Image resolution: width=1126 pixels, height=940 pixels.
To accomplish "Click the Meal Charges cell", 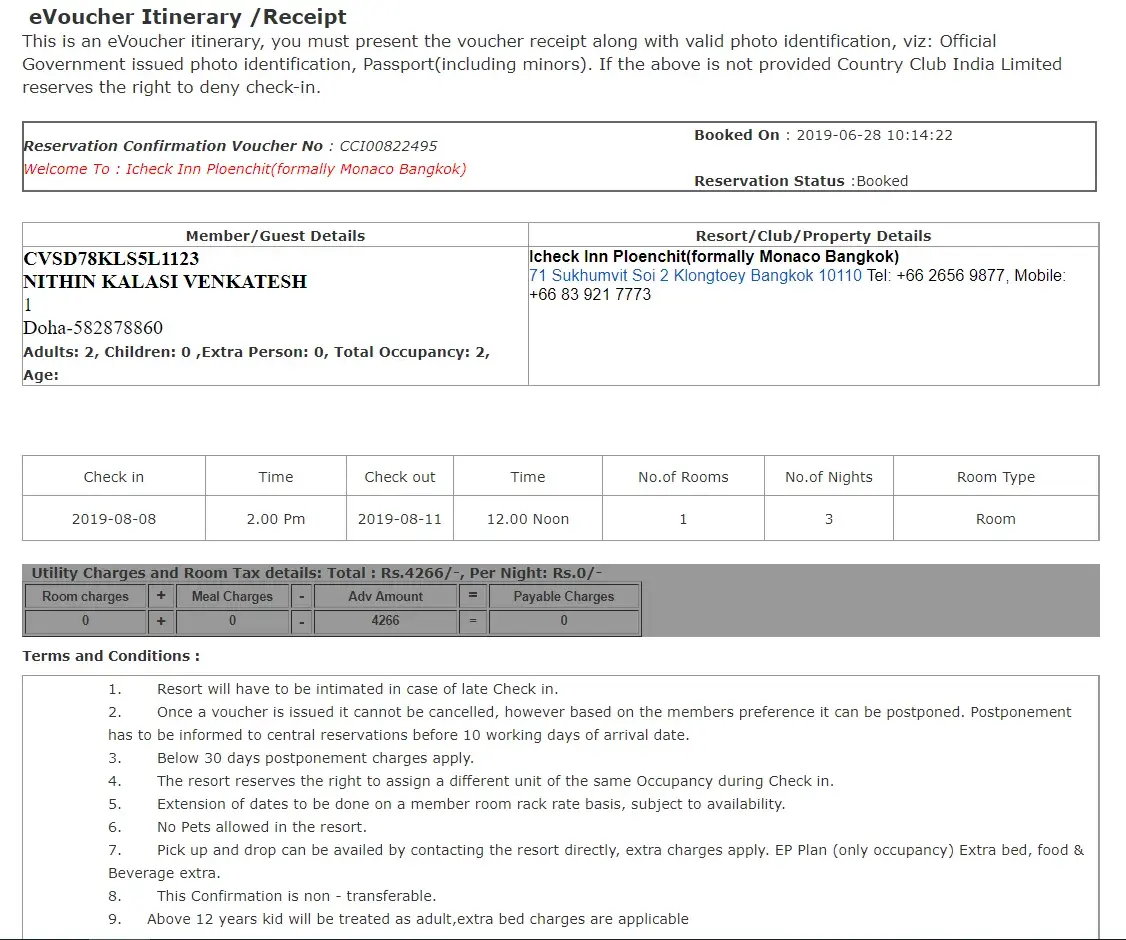I will click(x=232, y=596).
